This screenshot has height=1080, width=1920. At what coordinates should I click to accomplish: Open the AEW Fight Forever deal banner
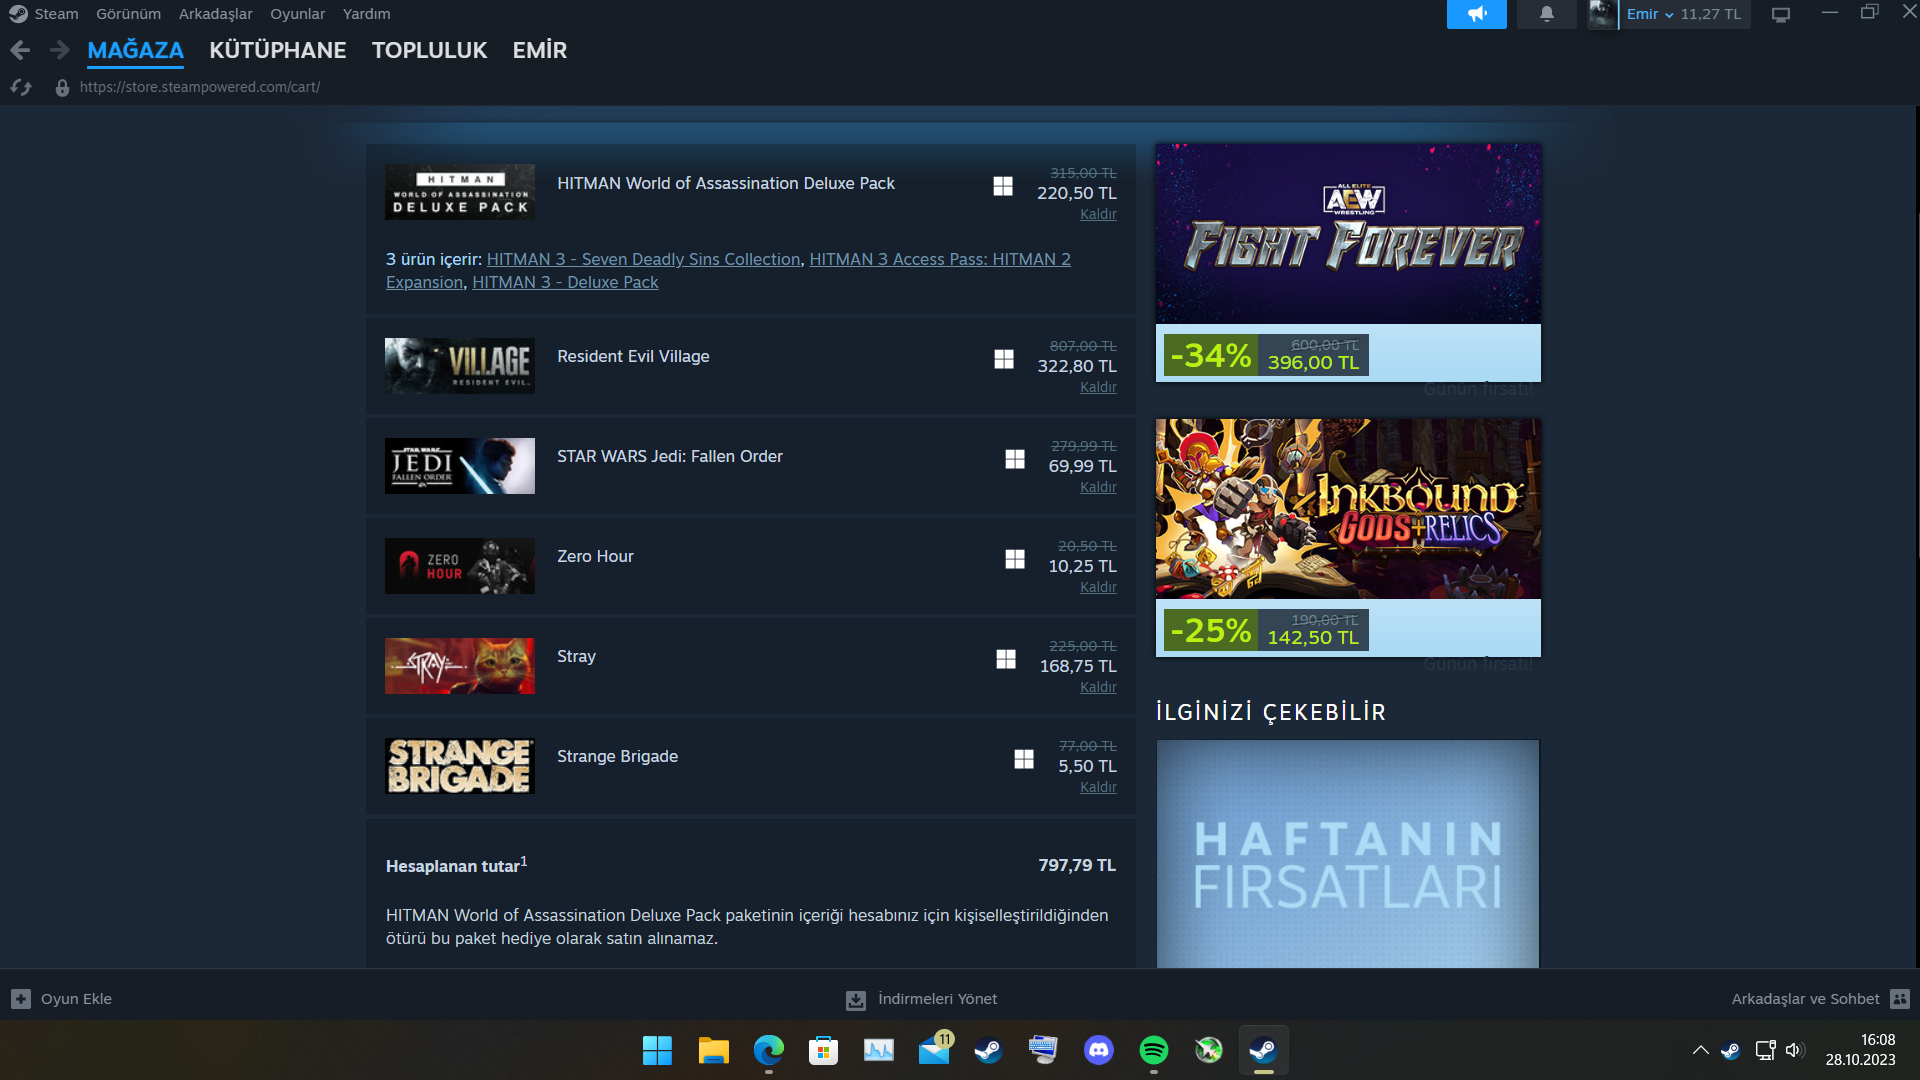1347,234
